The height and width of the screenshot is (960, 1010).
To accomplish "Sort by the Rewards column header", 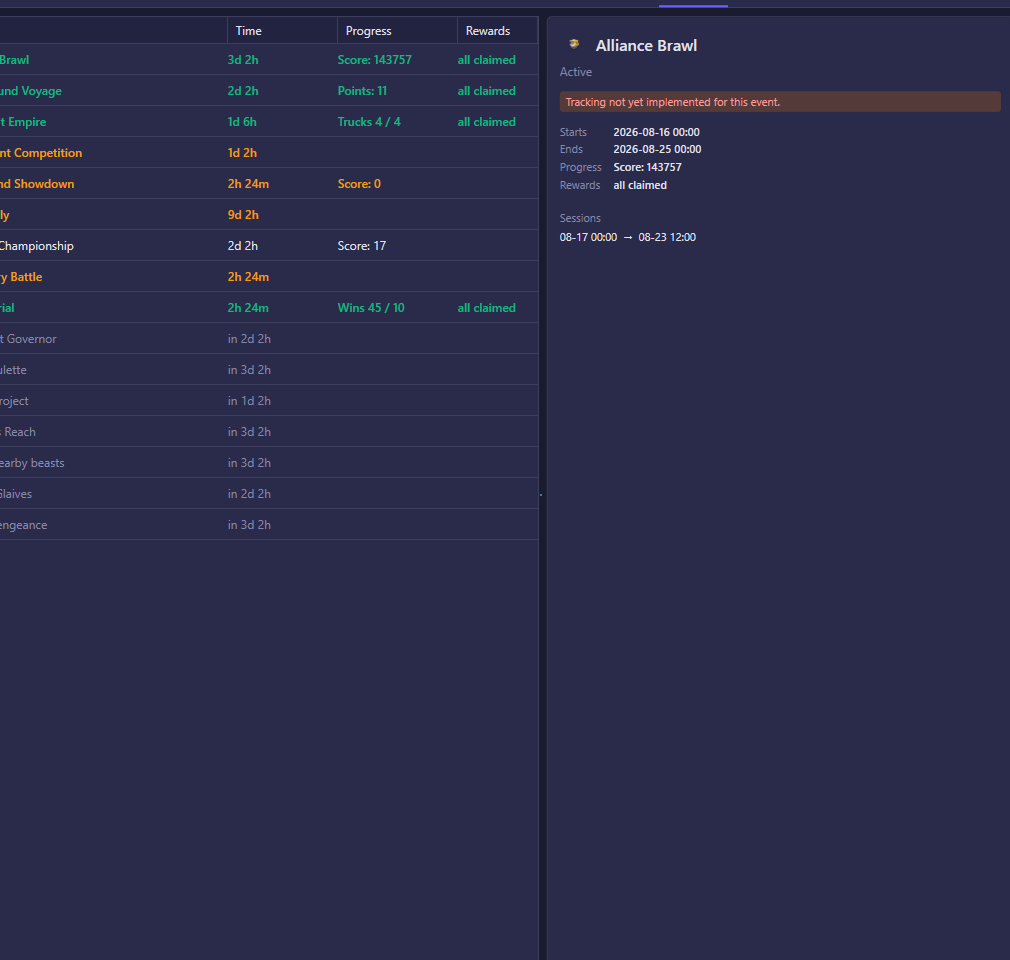I will tap(497, 30).
